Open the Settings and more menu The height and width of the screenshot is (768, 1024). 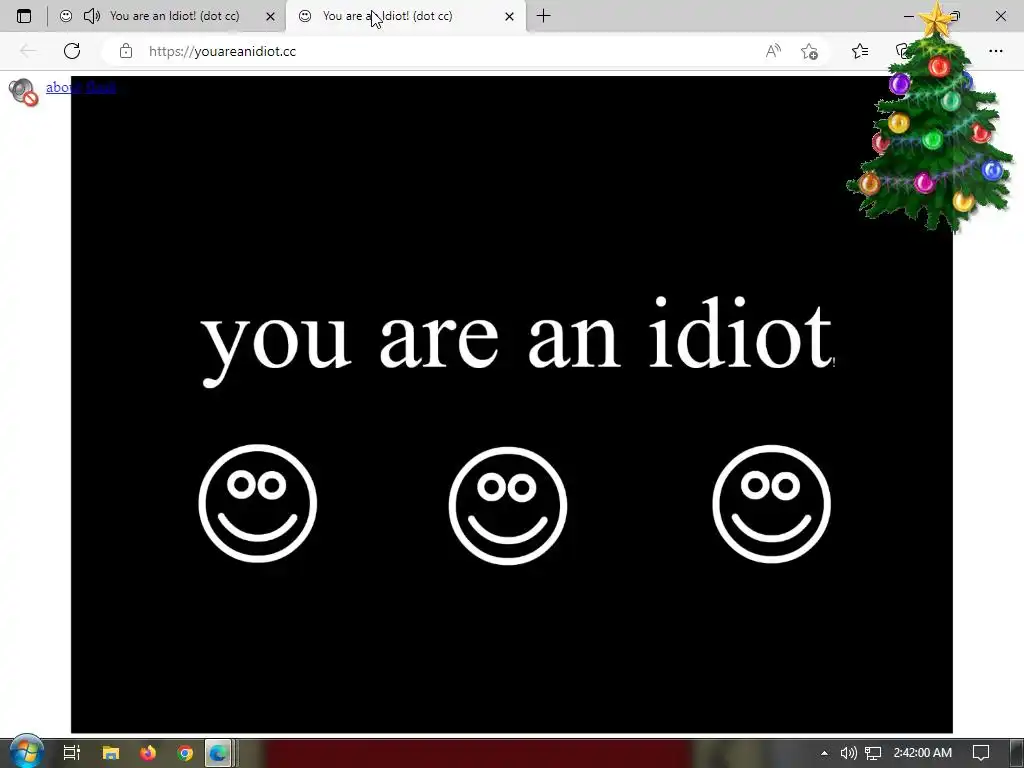point(995,51)
